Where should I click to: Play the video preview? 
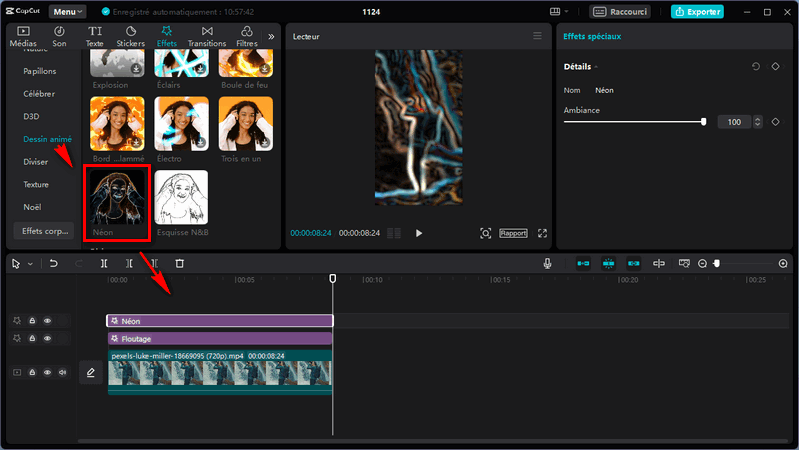pos(418,233)
